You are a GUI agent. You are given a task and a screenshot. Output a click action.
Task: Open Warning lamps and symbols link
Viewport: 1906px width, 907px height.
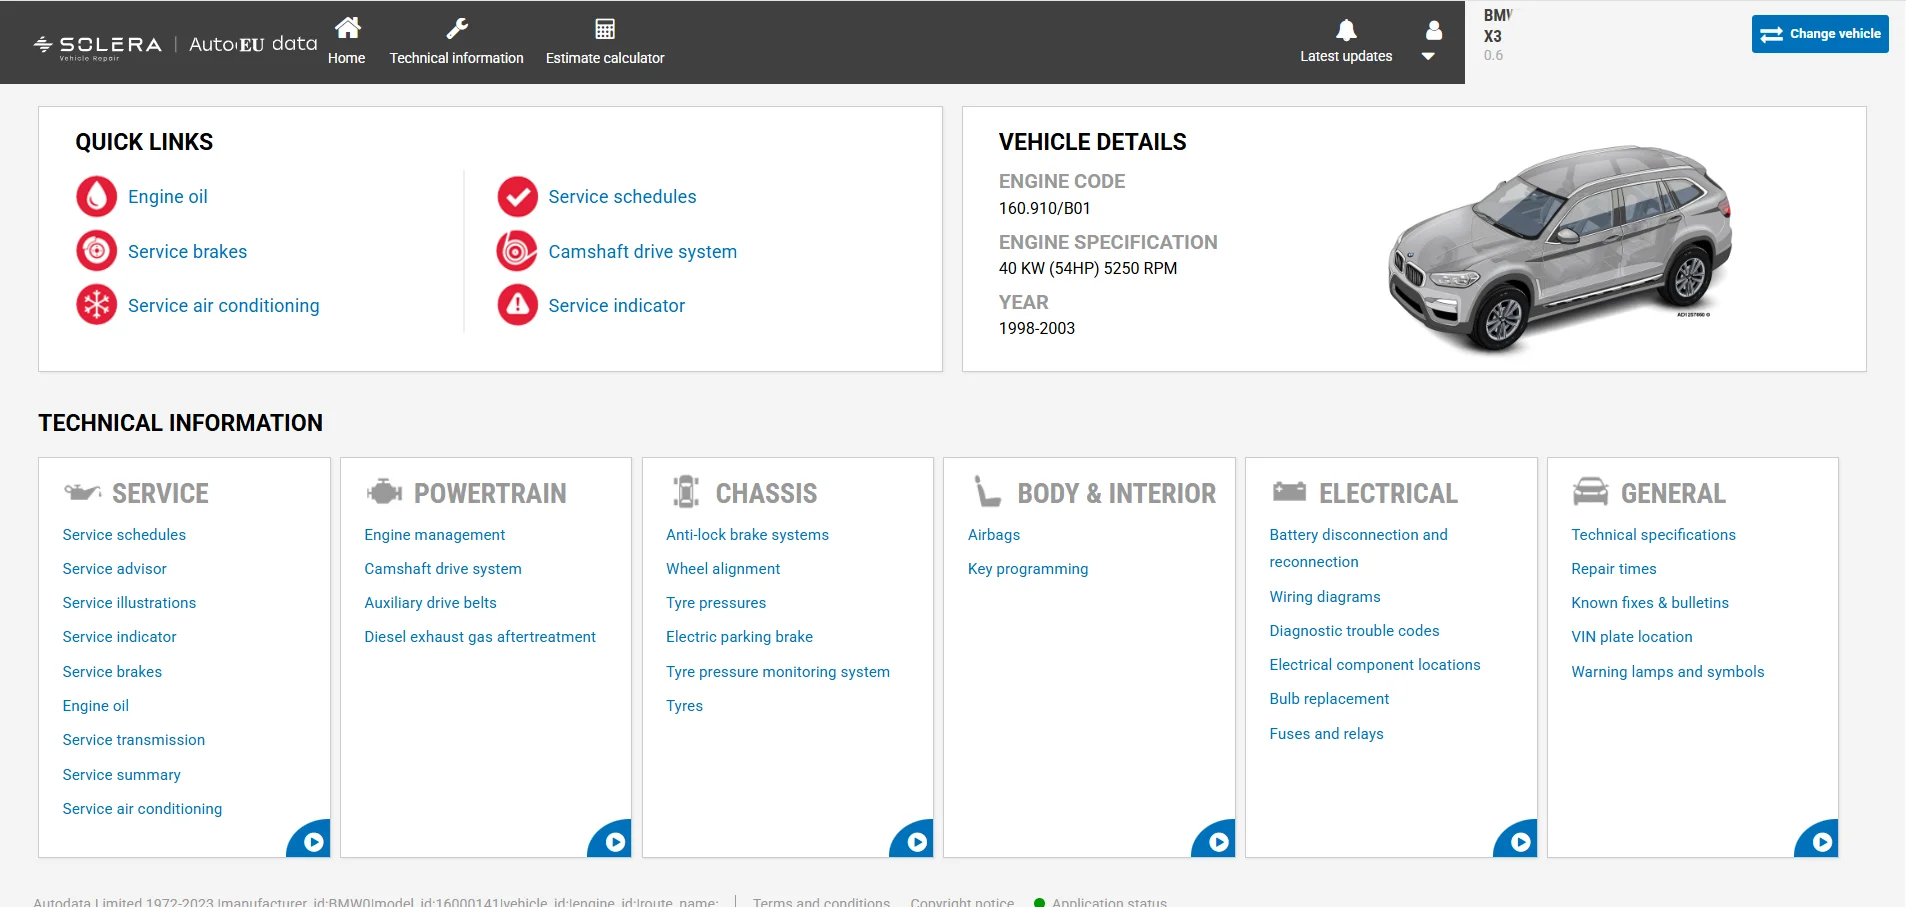tap(1668, 672)
